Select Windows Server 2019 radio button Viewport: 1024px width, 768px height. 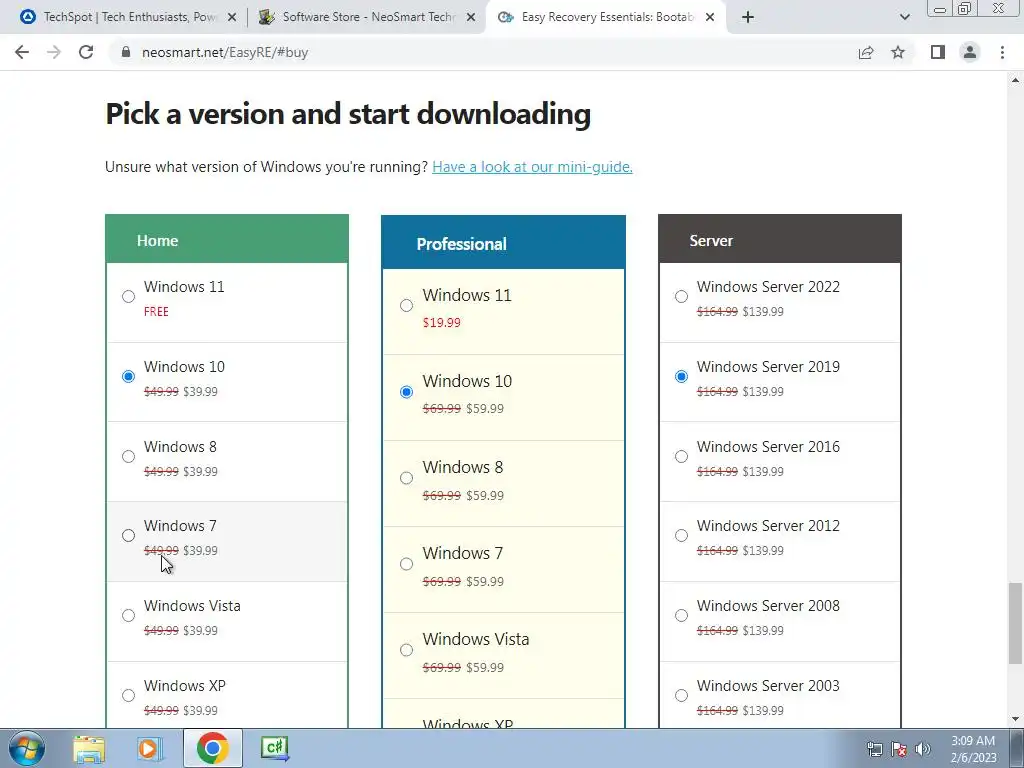click(681, 376)
